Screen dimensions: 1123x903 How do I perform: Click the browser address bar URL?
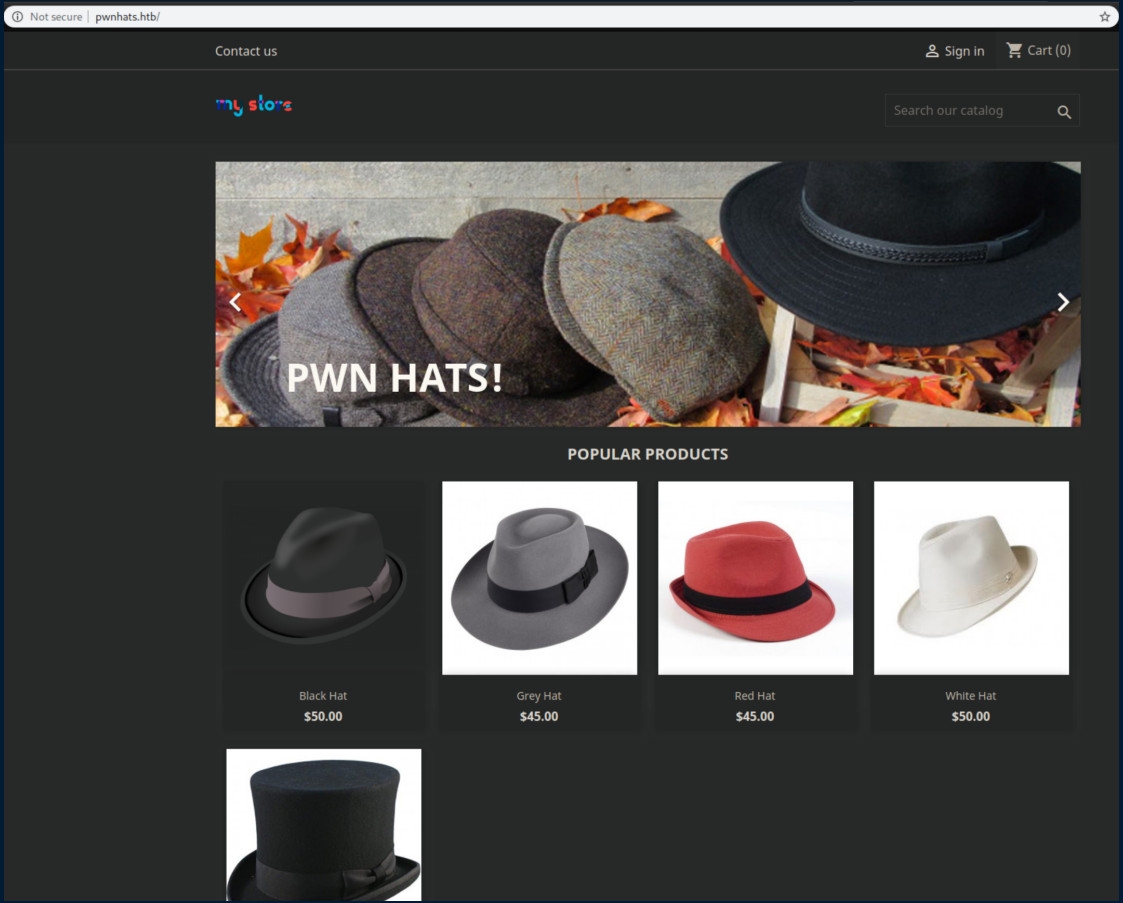pos(128,17)
